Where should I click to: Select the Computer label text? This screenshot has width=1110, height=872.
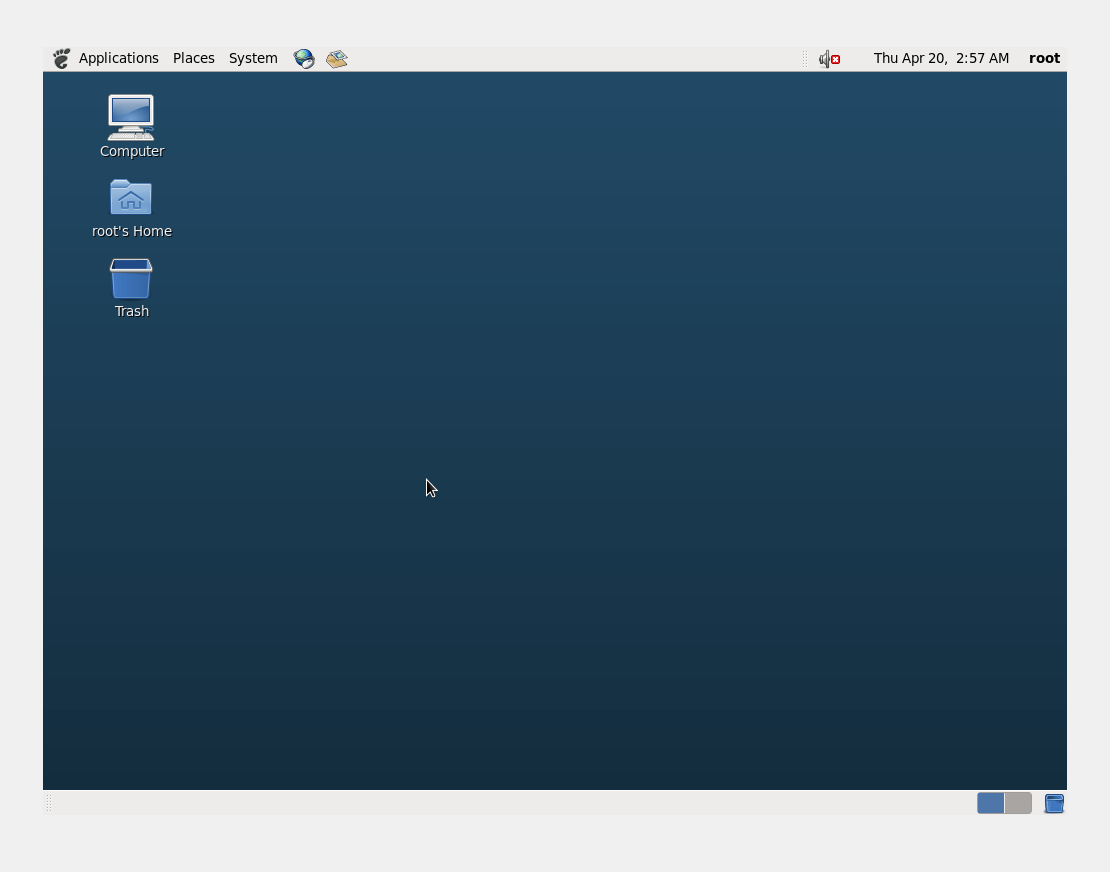pyautogui.click(x=131, y=151)
